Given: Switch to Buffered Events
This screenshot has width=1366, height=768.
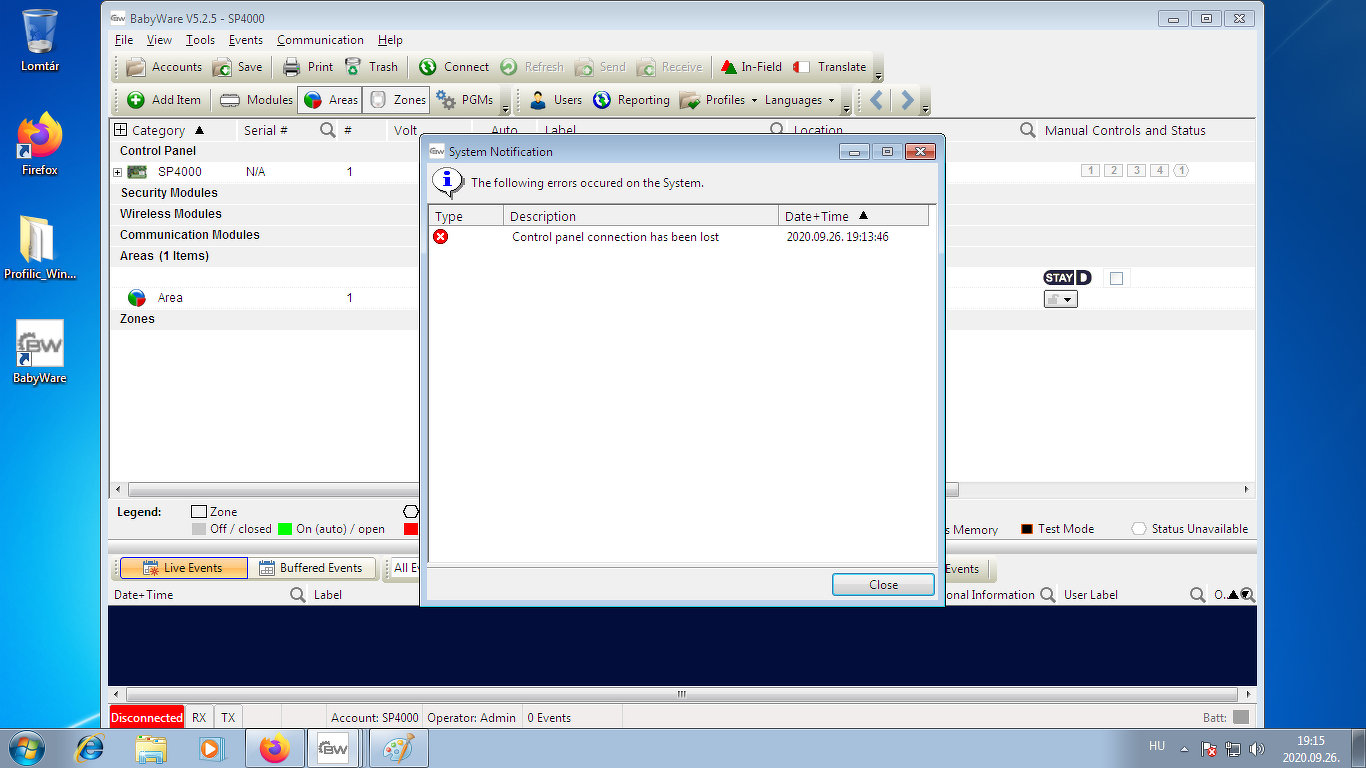Looking at the screenshot, I should (x=311, y=568).
